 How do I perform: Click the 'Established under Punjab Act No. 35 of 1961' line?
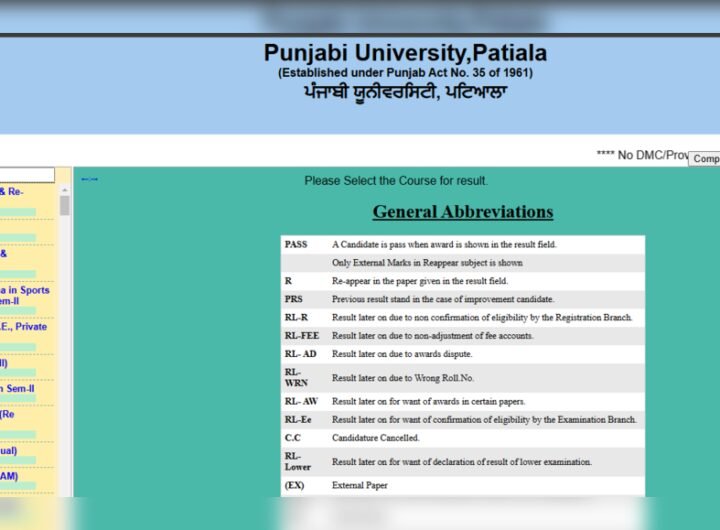pos(405,73)
